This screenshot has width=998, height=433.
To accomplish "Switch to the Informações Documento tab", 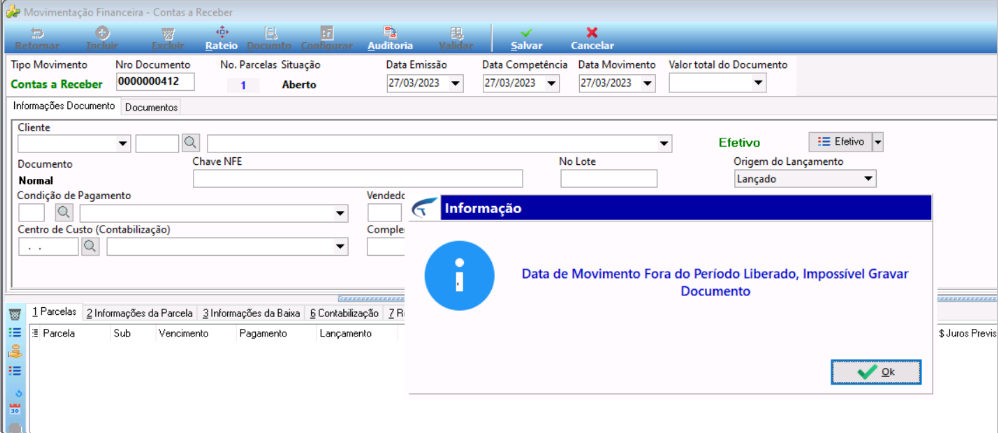I will pos(64,106).
